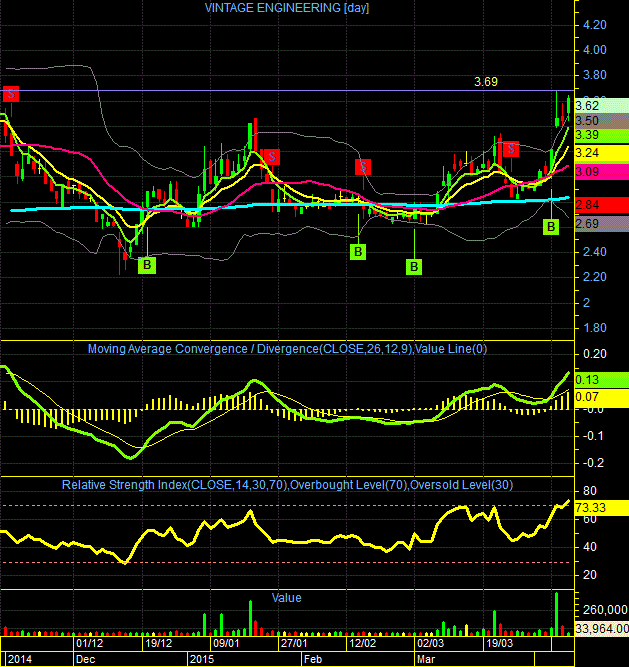This screenshot has width=629, height=667.
Task: Click the B buy marker at late March
Action: pos(551,227)
